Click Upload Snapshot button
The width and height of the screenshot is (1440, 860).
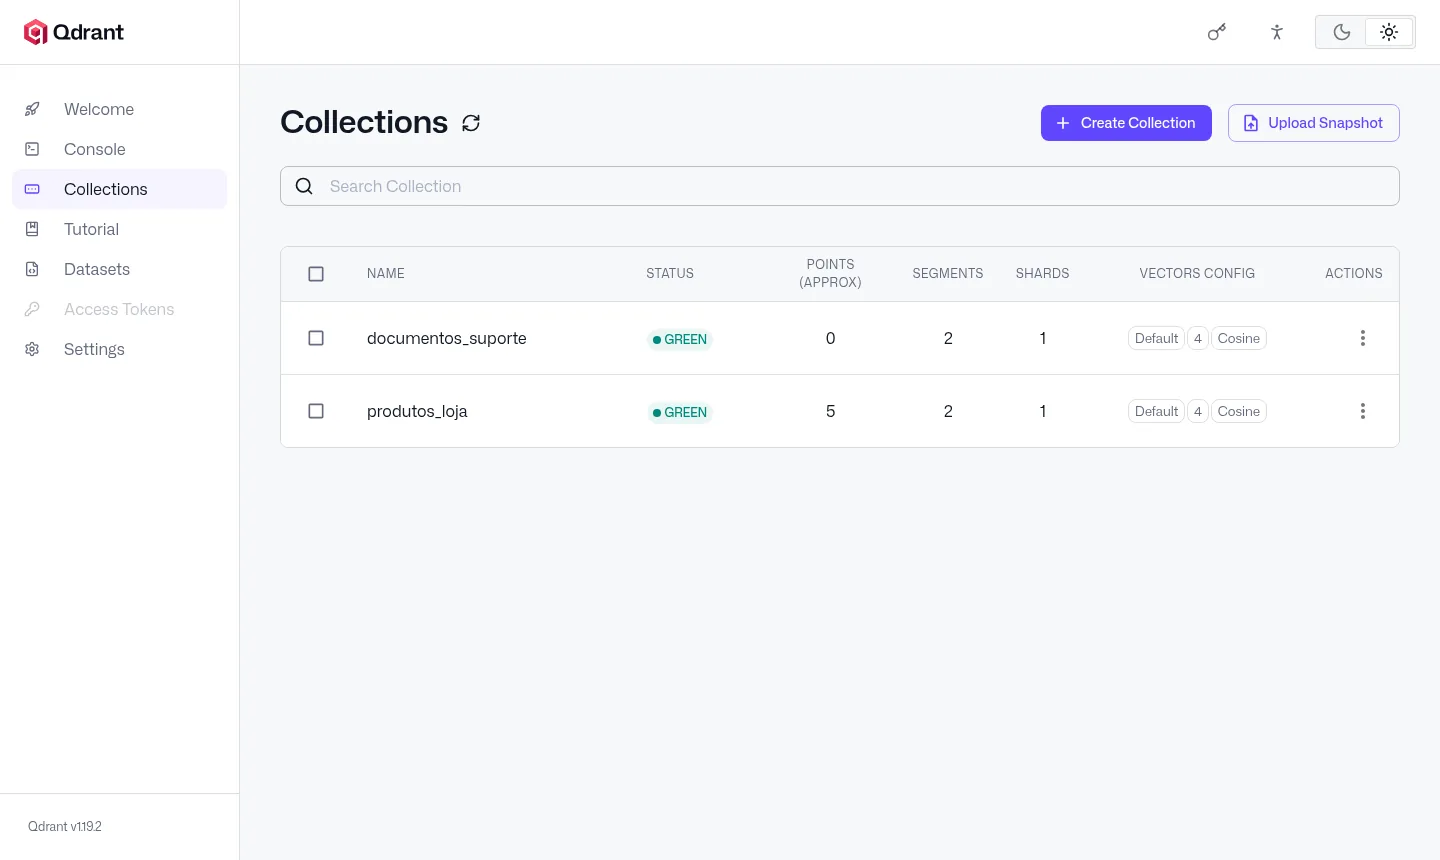(x=1313, y=123)
